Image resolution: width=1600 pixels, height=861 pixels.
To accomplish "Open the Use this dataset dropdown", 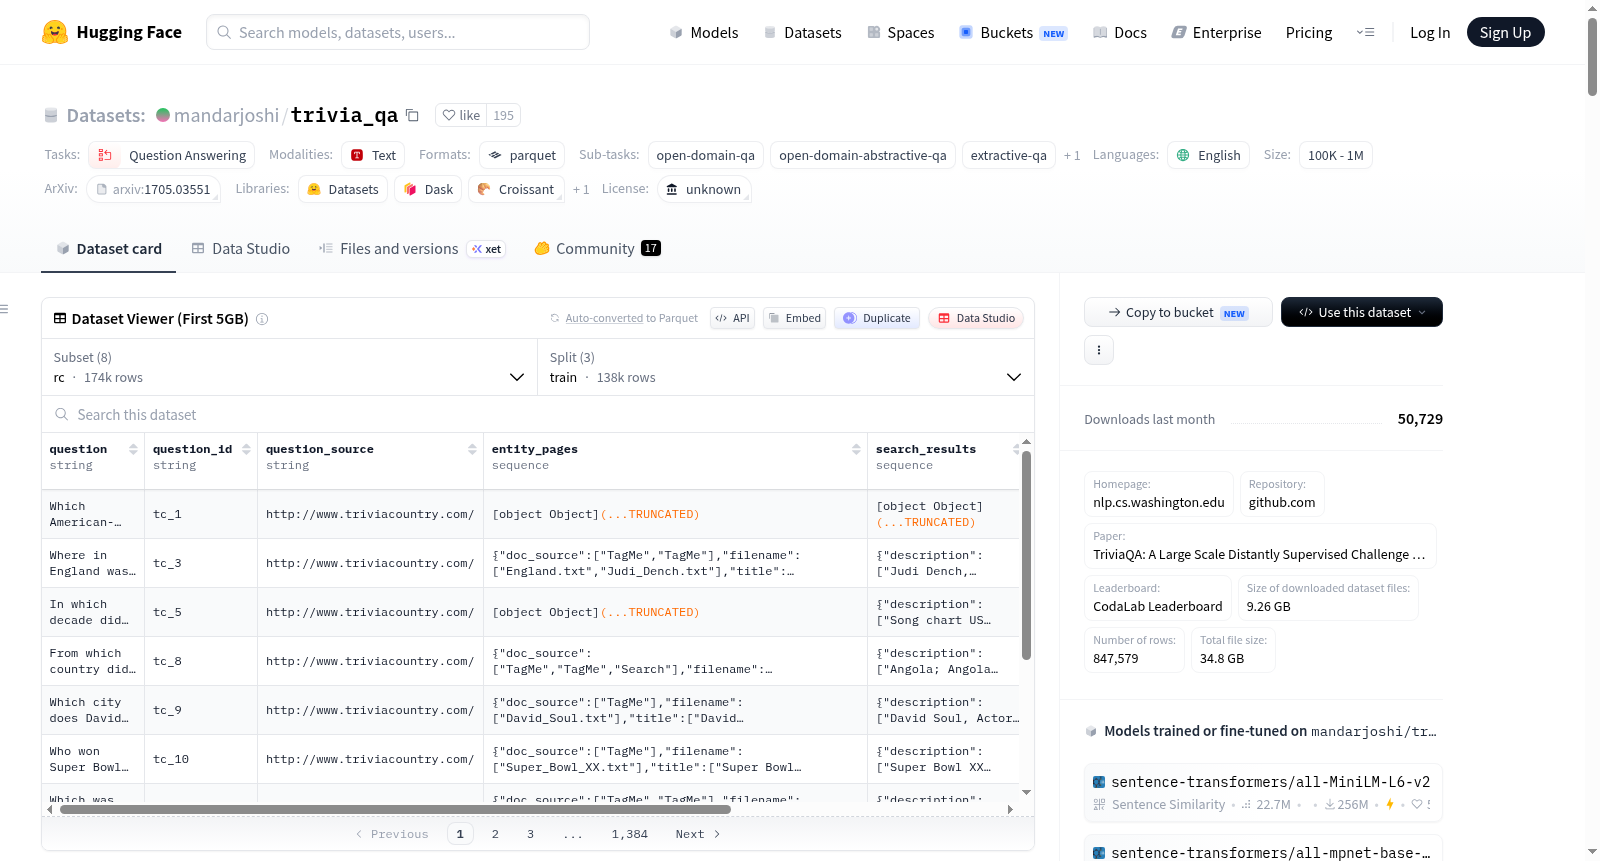I will 1362,312.
